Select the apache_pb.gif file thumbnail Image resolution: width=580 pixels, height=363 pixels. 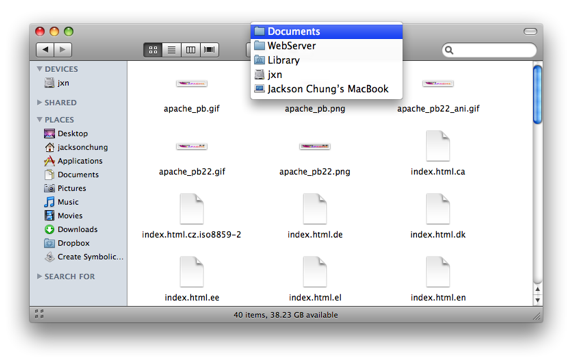point(192,84)
